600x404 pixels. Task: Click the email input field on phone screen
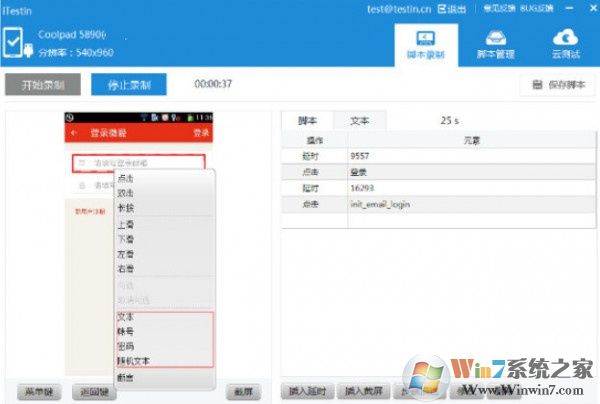click(139, 163)
